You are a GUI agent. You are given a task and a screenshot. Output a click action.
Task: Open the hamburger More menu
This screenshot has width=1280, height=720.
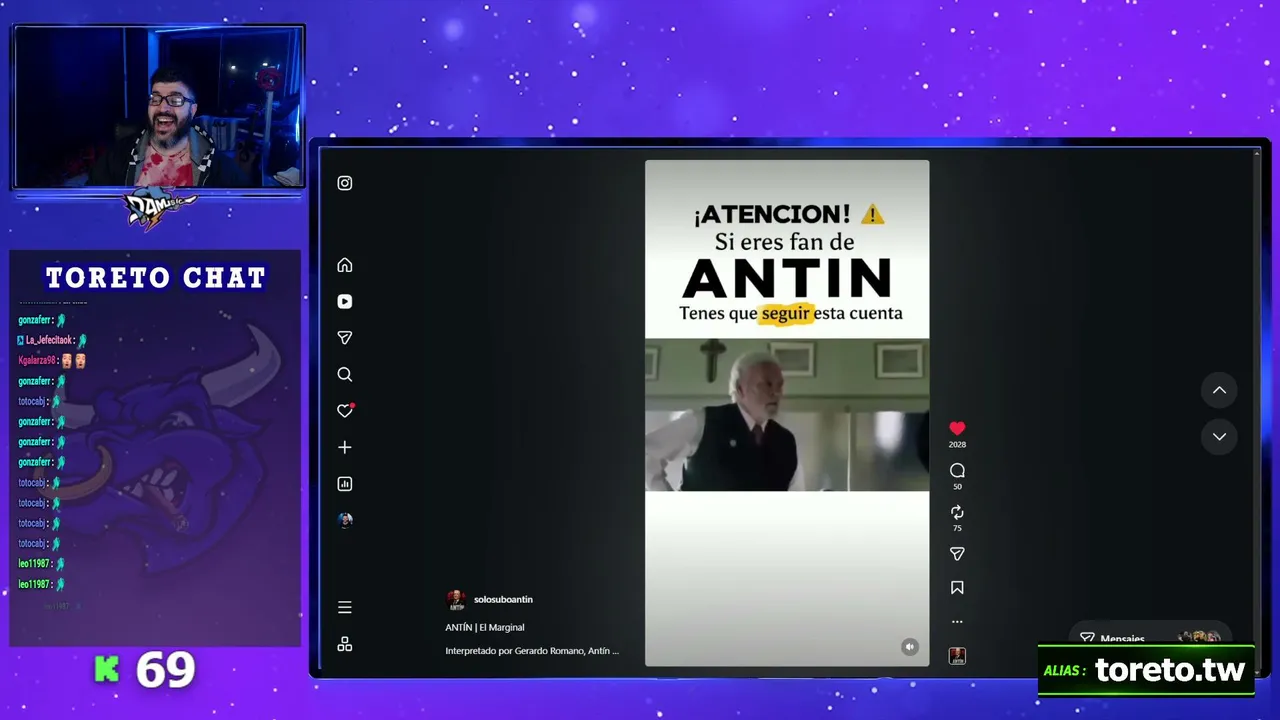click(345, 607)
